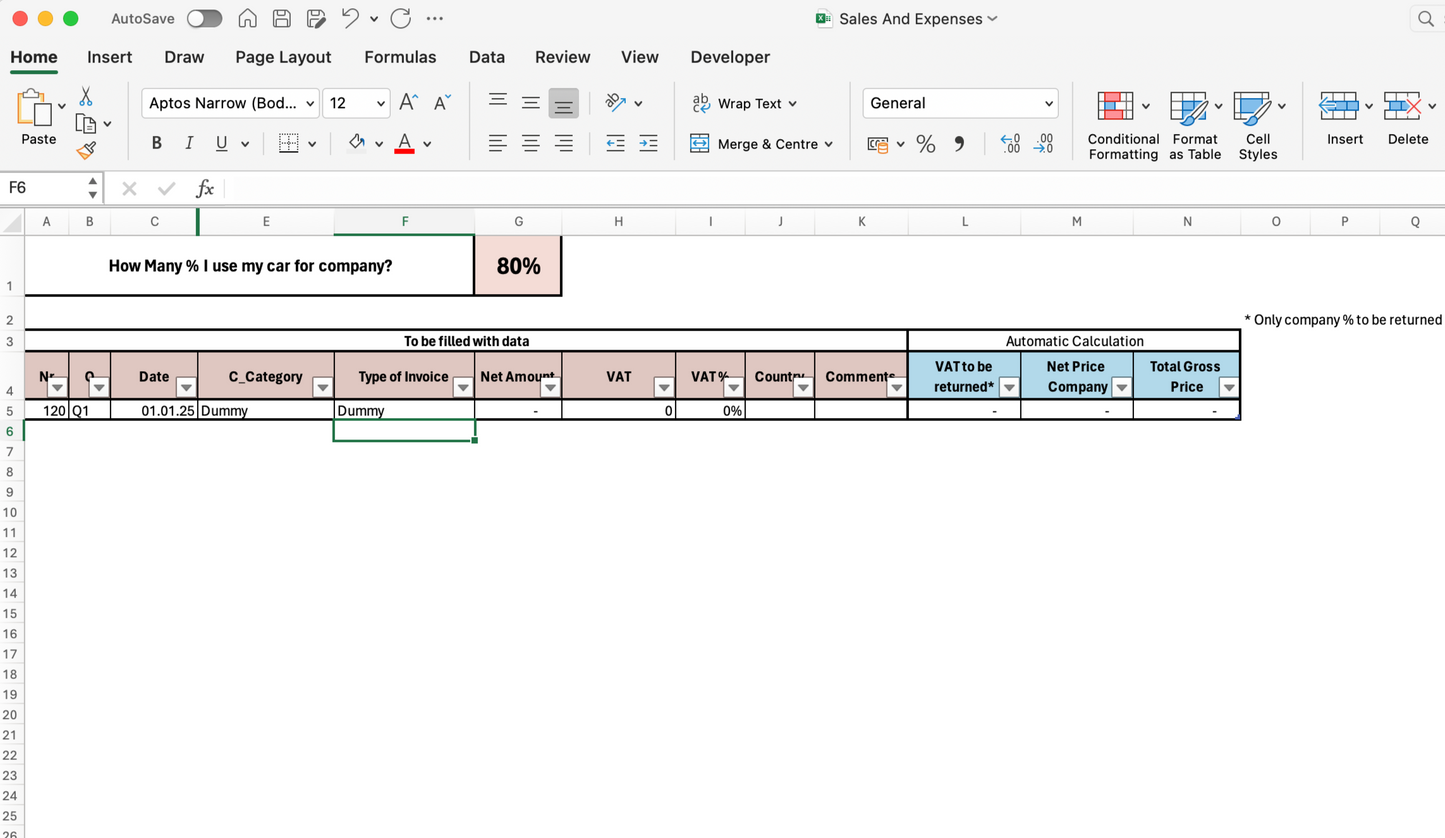Image resolution: width=1445 pixels, height=838 pixels.
Task: Toggle Italic formatting
Action: pos(189,144)
